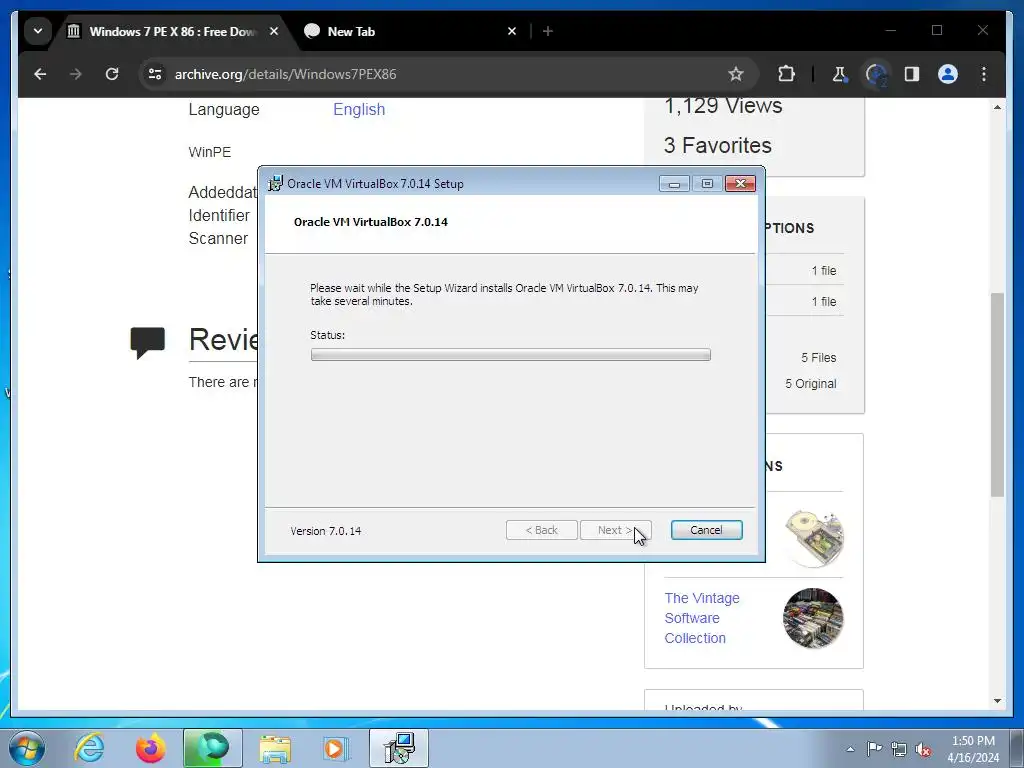The image size is (1024, 768).
Task: Minimize the VirtualBox Setup dialog
Action: point(674,184)
